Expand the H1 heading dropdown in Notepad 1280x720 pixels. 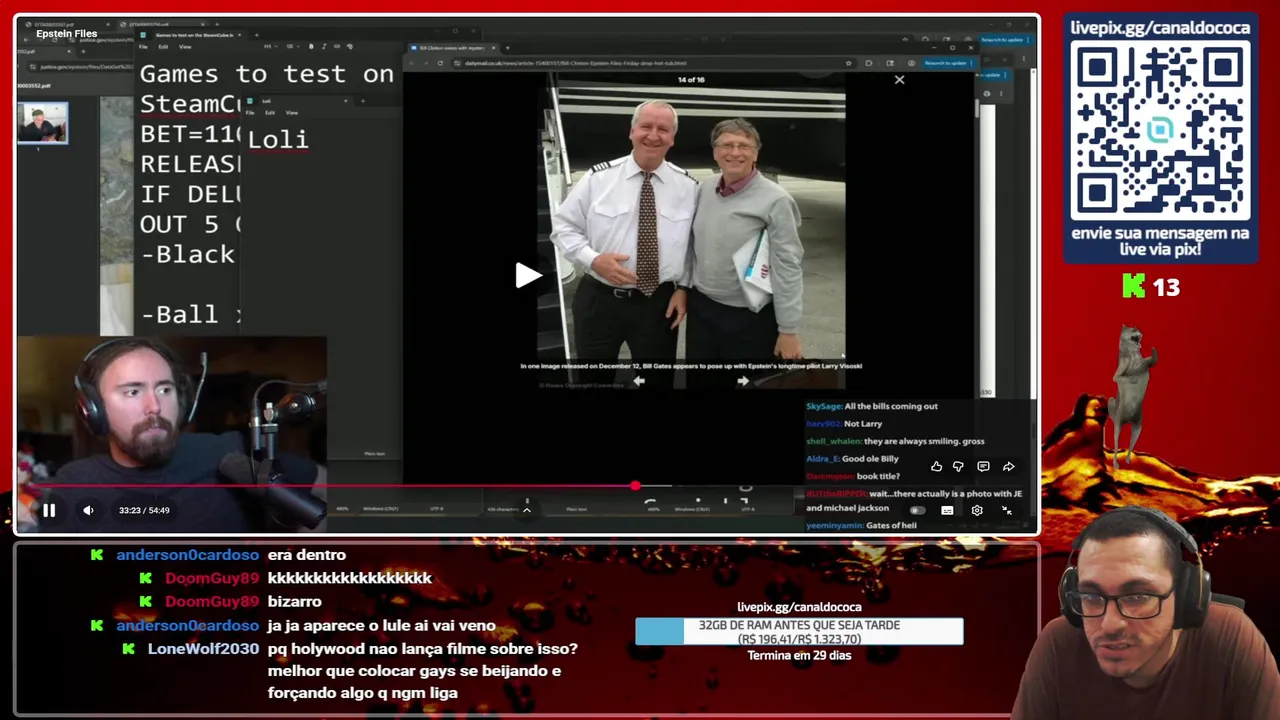(270, 47)
